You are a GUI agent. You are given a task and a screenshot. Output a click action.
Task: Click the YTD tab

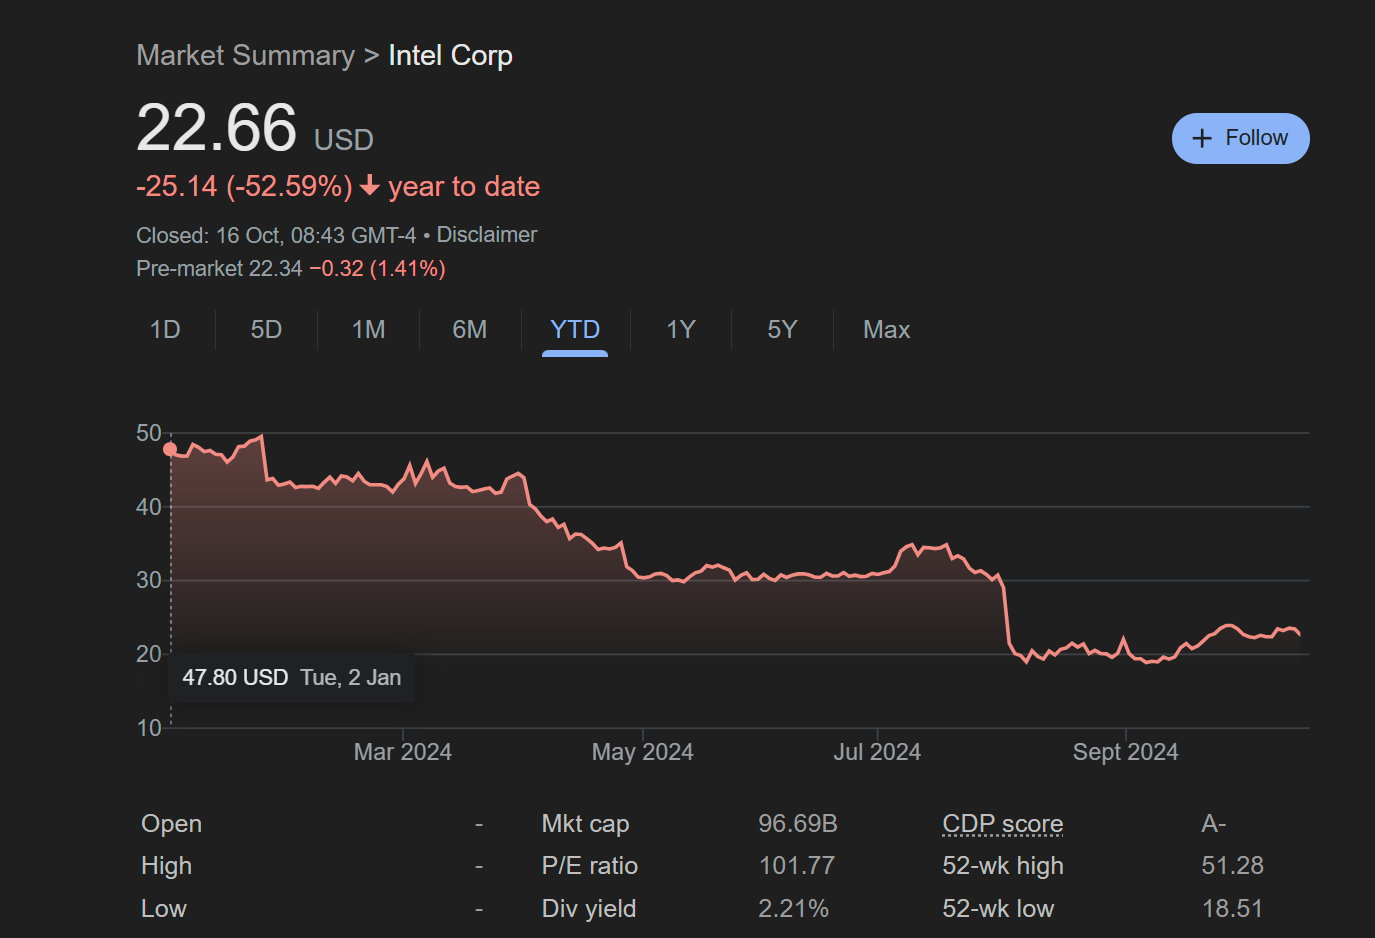point(575,330)
